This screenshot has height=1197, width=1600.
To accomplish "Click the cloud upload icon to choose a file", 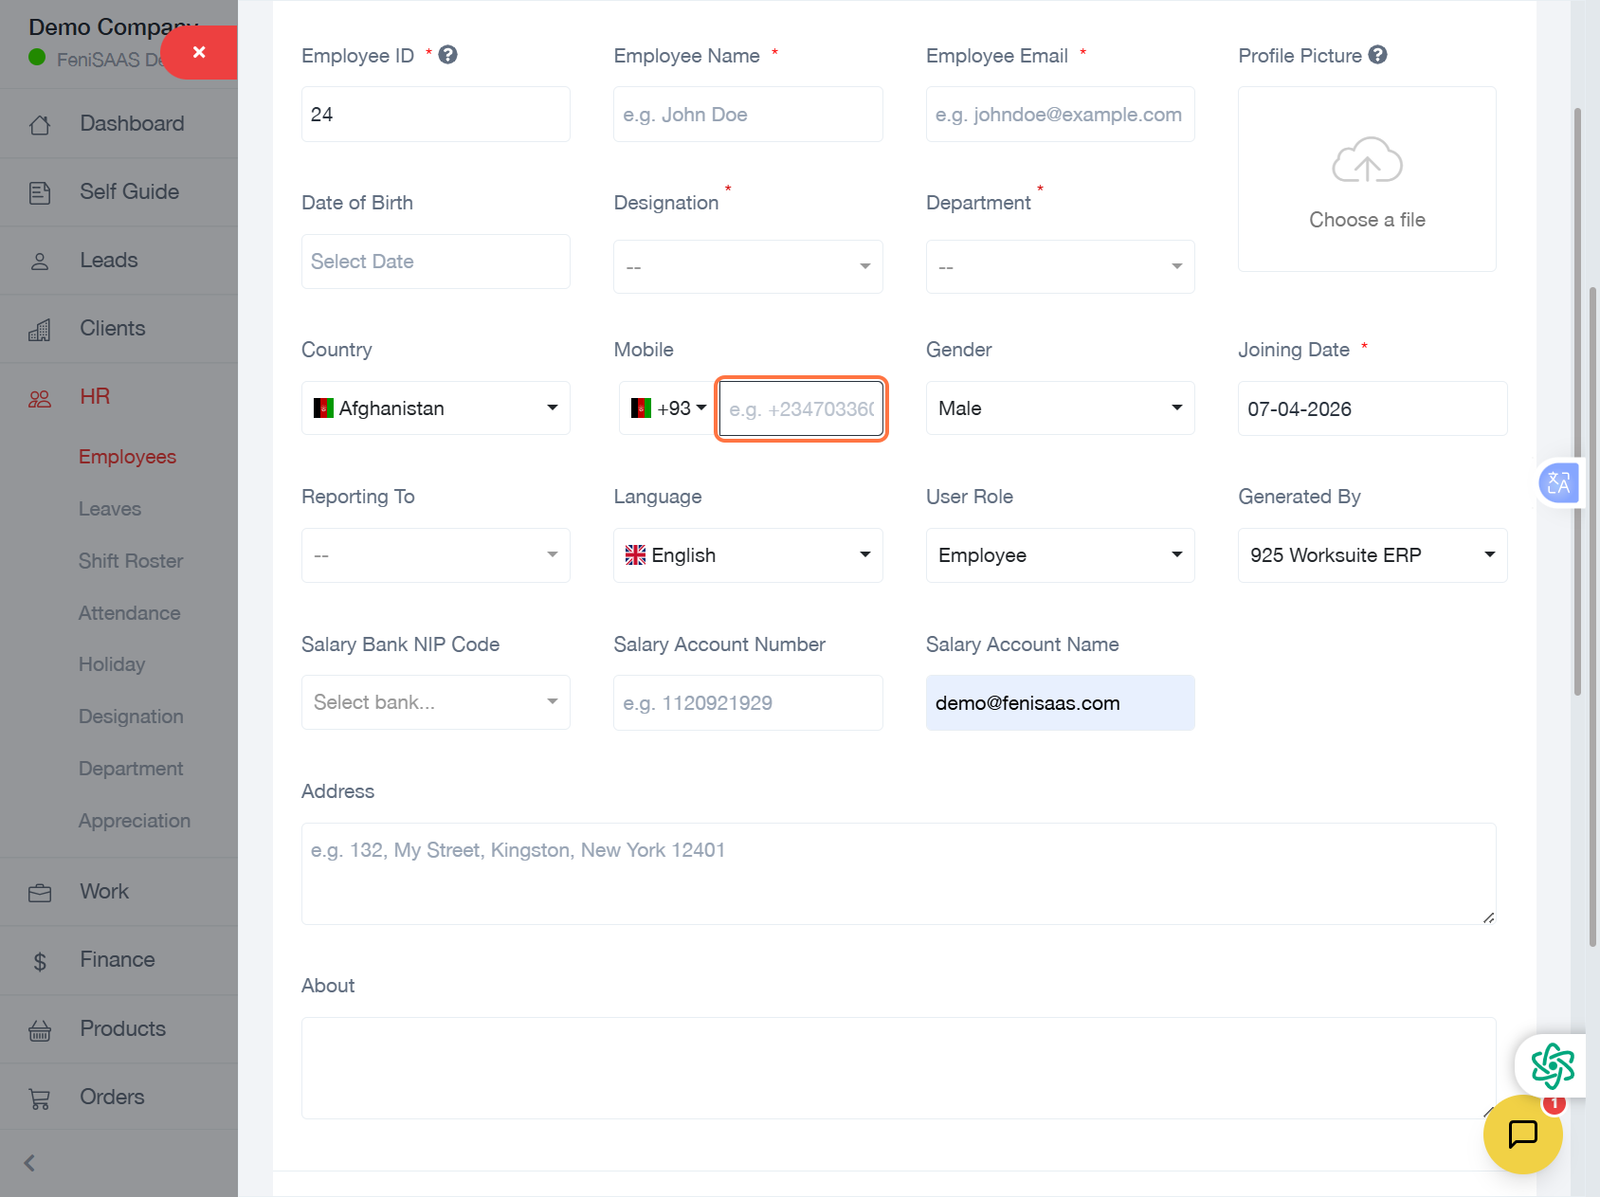I will [1366, 160].
